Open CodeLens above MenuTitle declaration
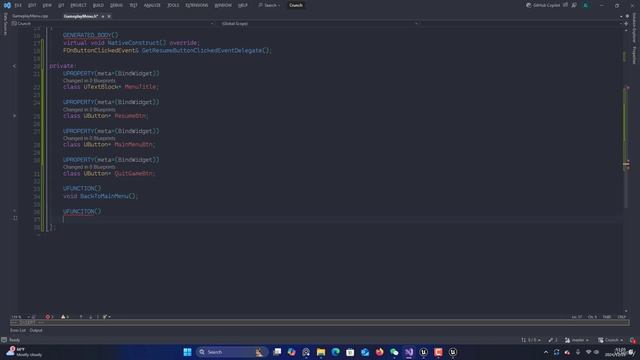 pyautogui.click(x=89, y=81)
